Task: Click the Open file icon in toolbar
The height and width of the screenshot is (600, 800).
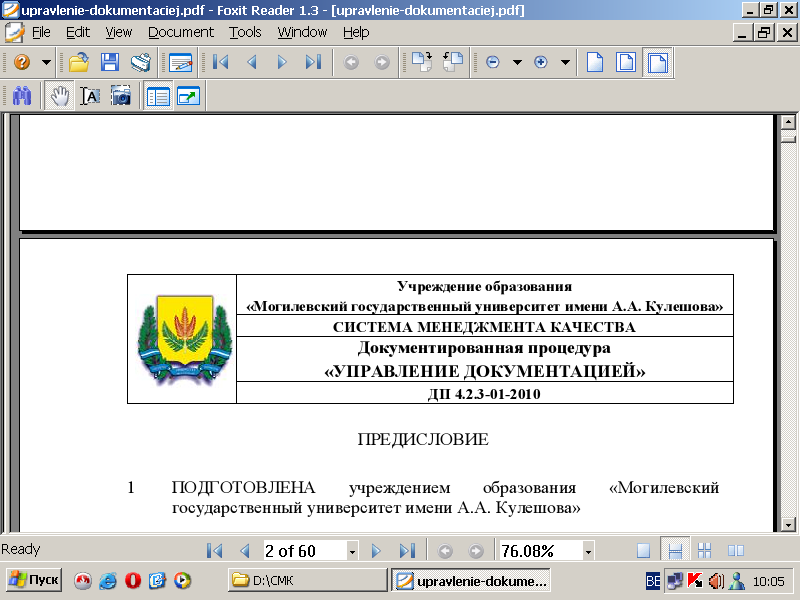Action: 80,62
